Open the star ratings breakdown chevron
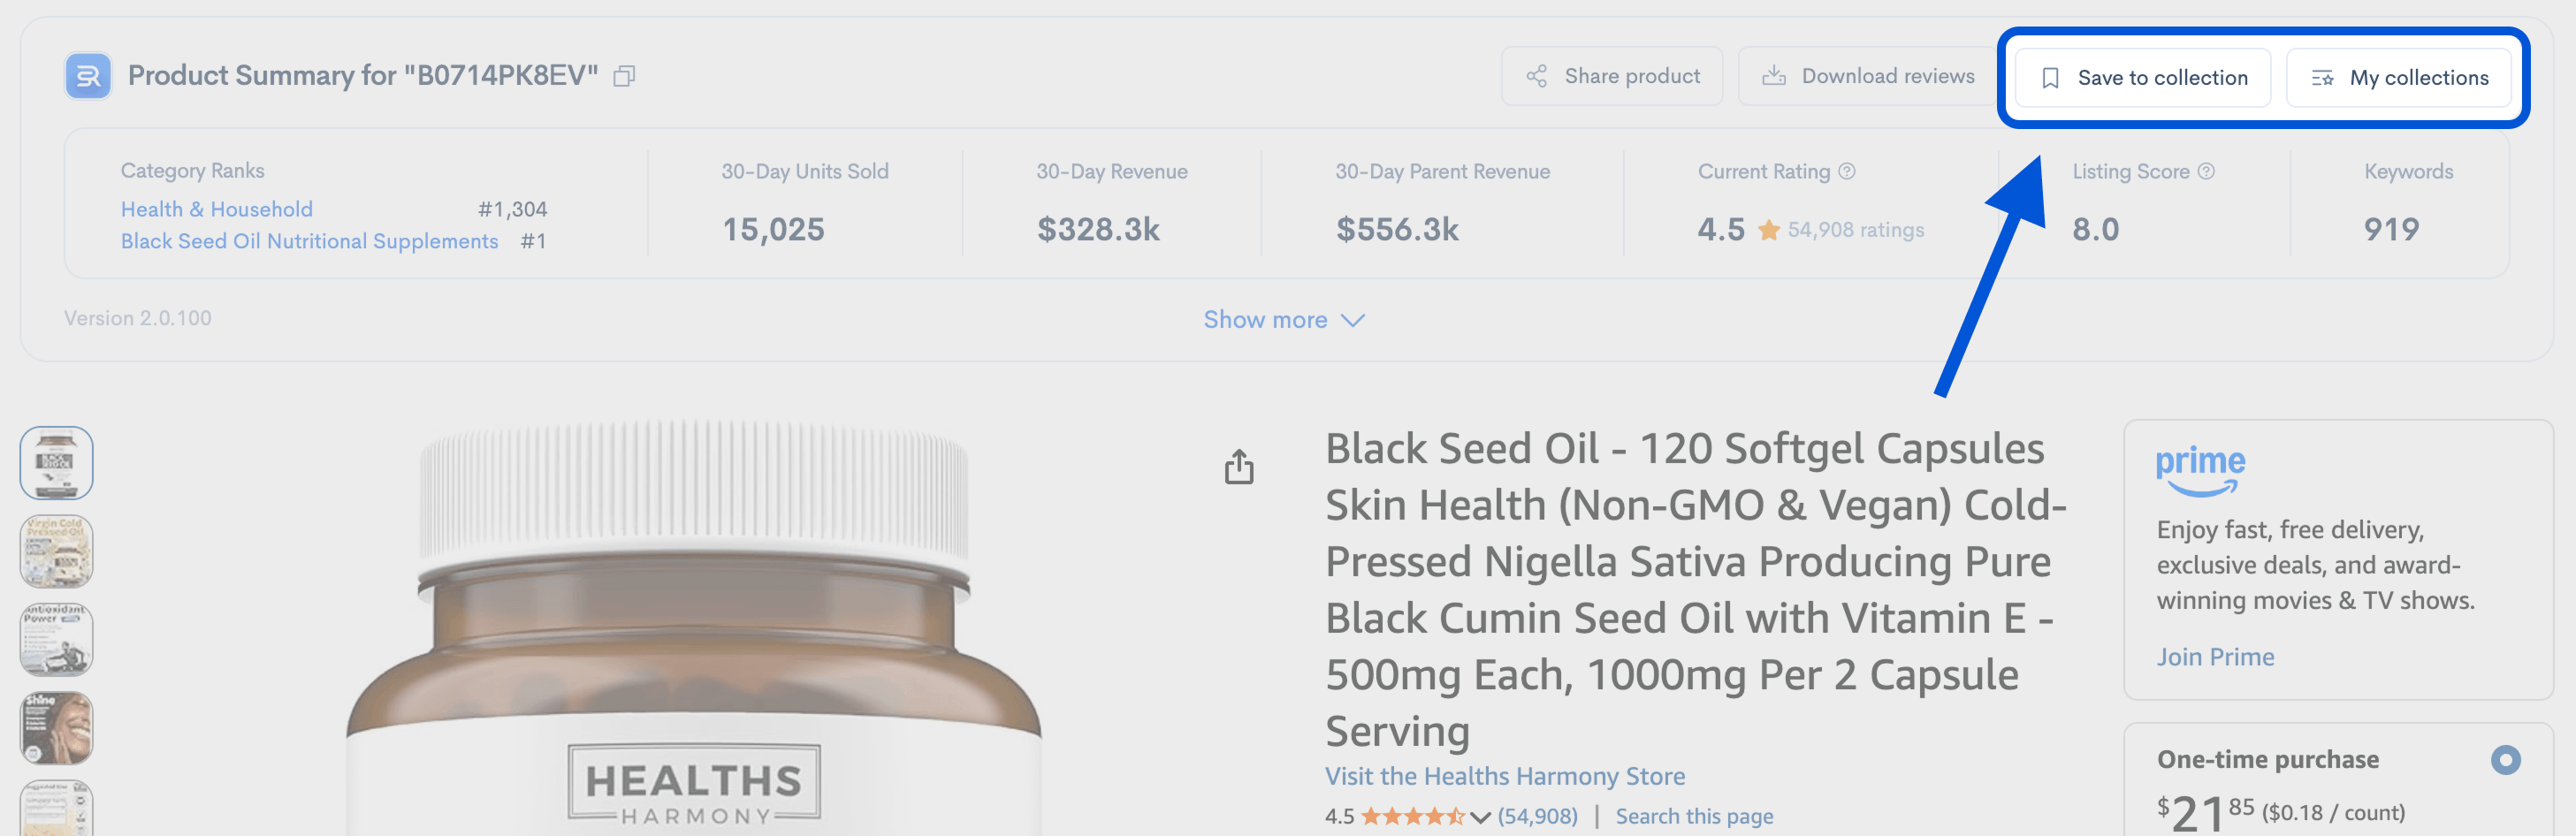Screen dimensions: 2576x836 (1480, 817)
